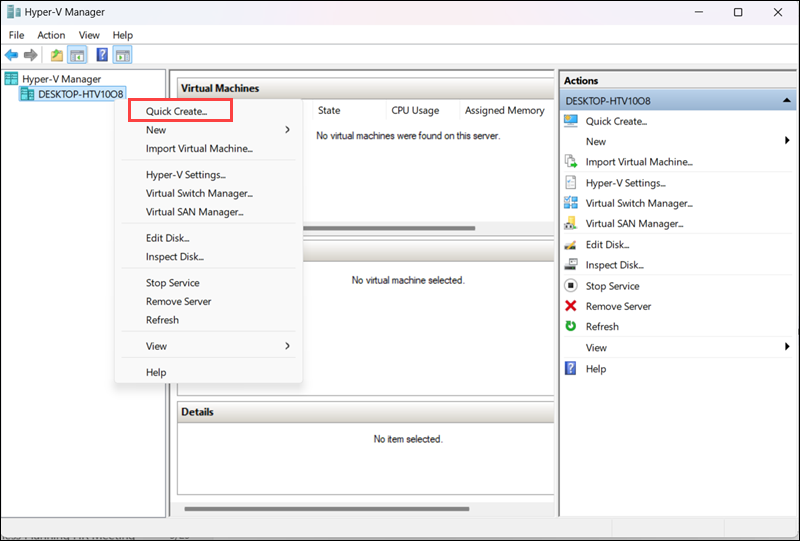Click Import Virtual Machine icon in Actions pane

click(571, 162)
